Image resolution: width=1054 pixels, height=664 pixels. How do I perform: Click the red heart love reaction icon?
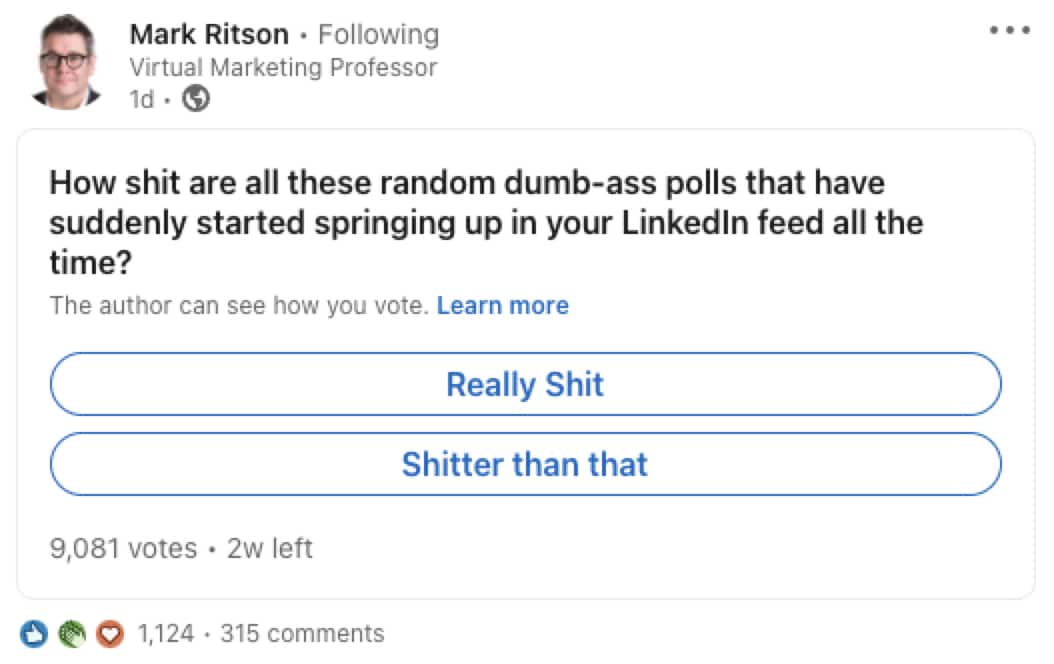(x=110, y=634)
